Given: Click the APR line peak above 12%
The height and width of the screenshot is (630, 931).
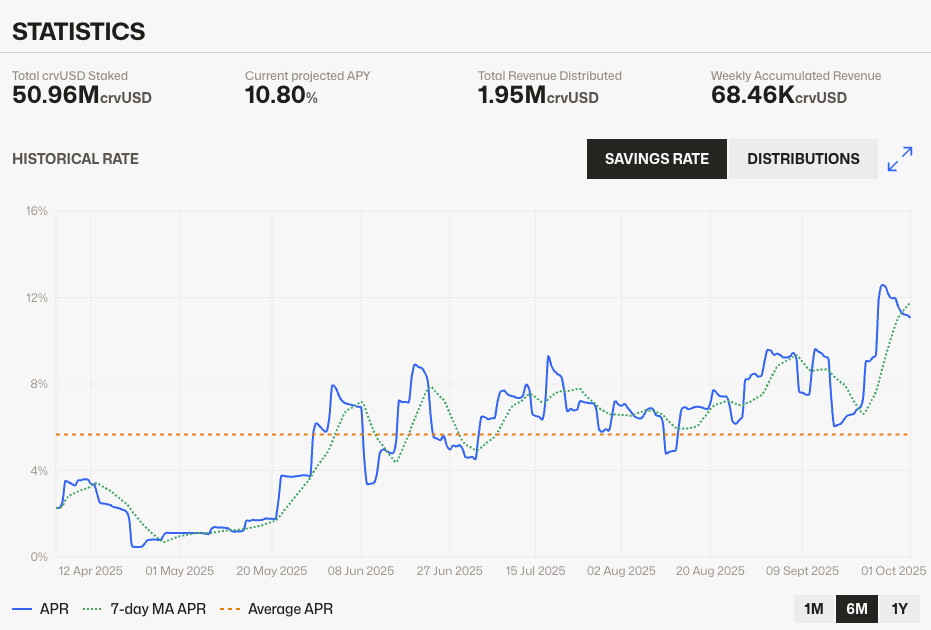Looking at the screenshot, I should pyautogui.click(x=882, y=285).
